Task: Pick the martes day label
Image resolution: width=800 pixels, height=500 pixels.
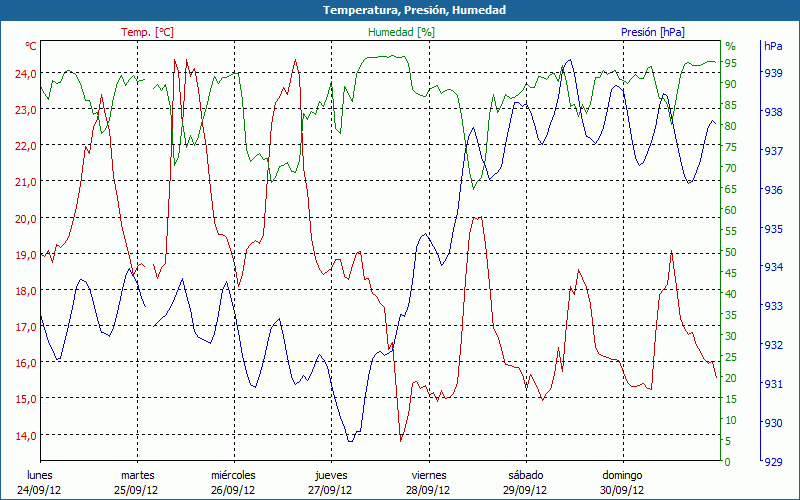Action: pos(137,475)
